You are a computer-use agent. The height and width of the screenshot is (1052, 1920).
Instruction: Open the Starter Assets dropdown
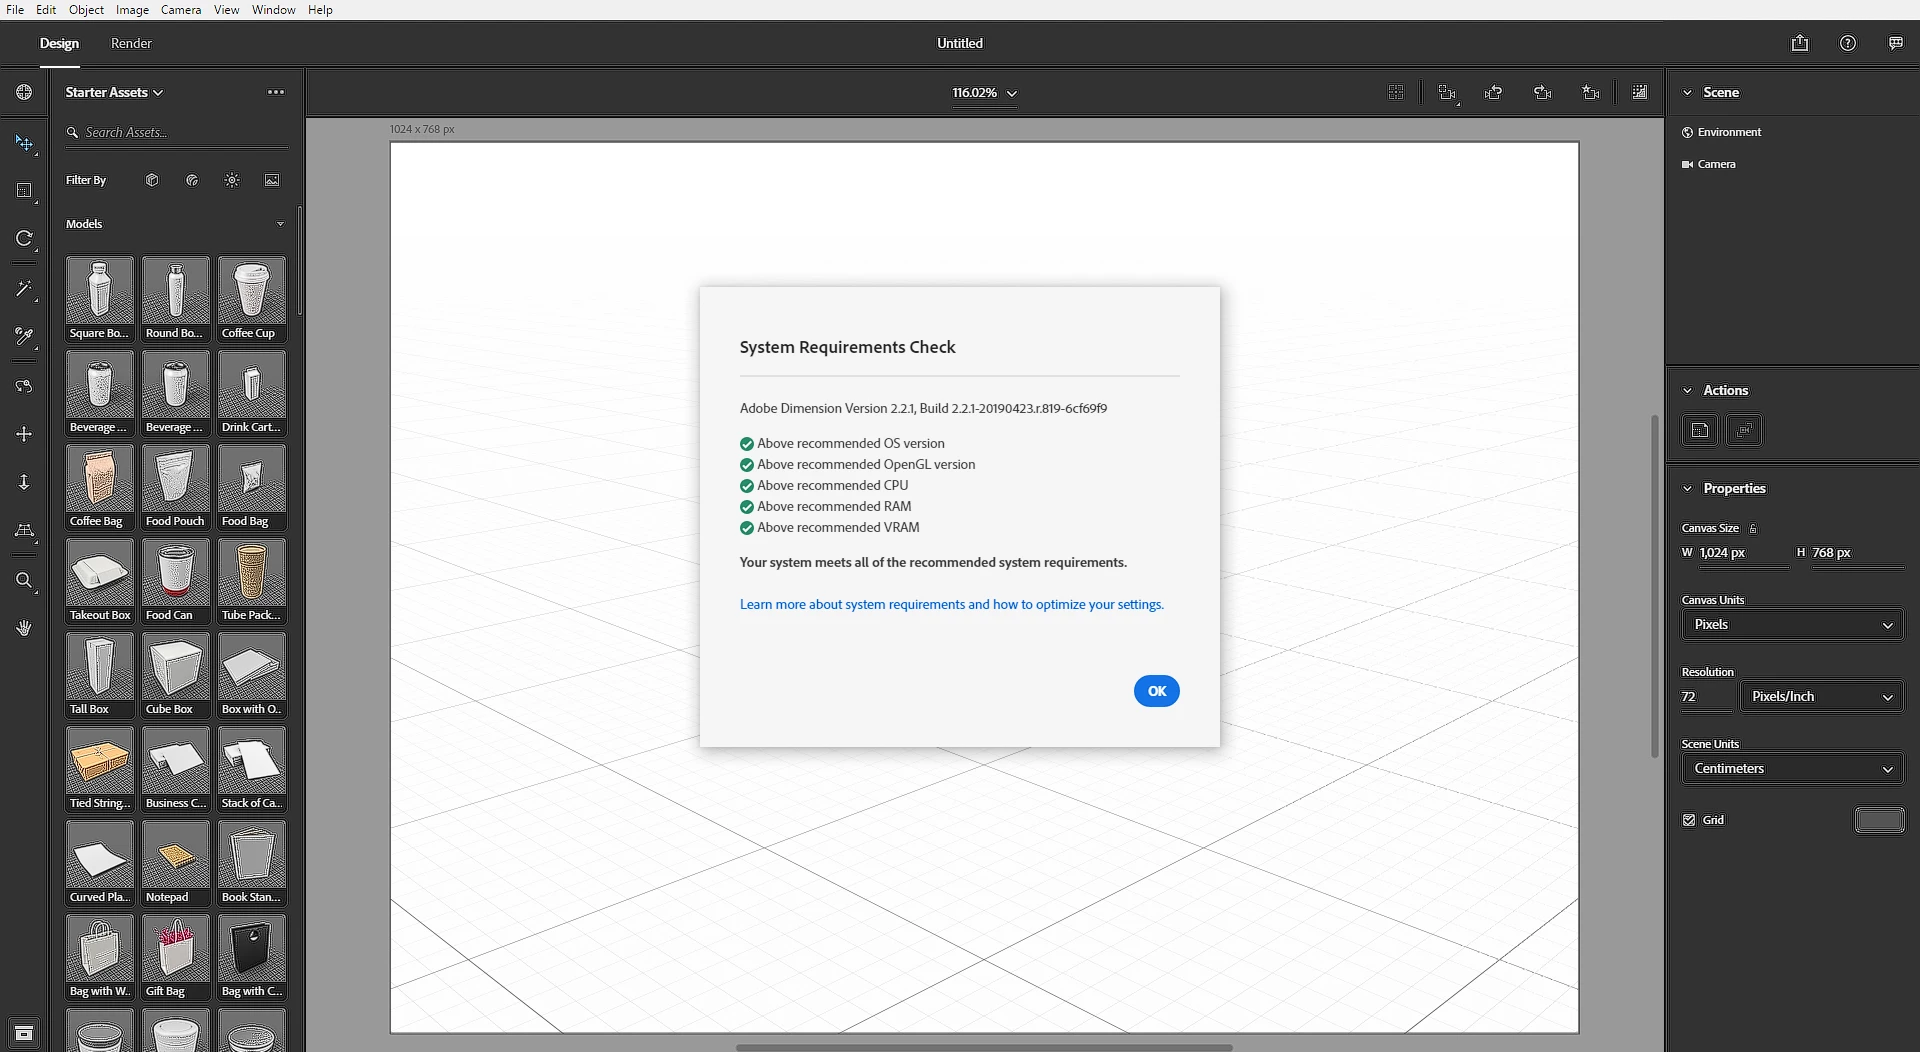(x=114, y=92)
